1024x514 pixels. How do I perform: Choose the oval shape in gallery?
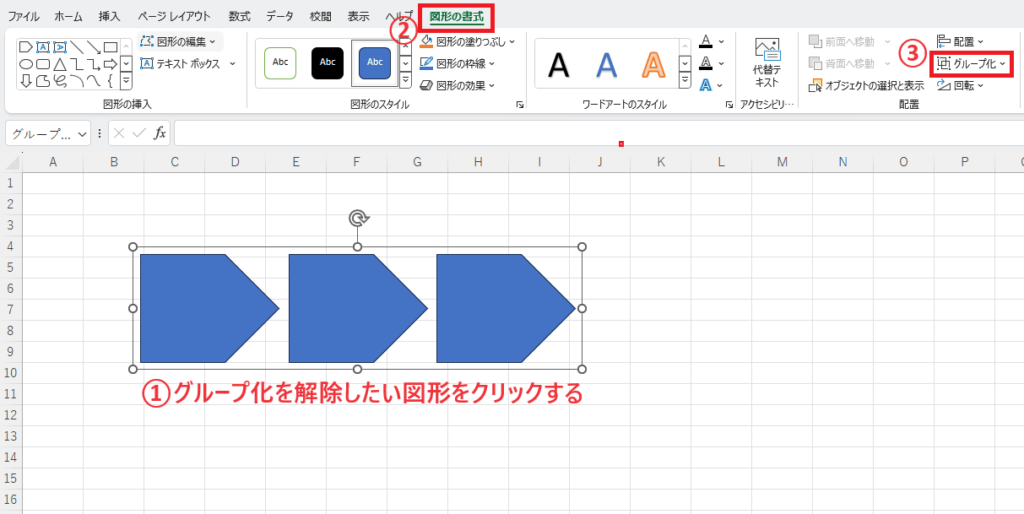25,63
